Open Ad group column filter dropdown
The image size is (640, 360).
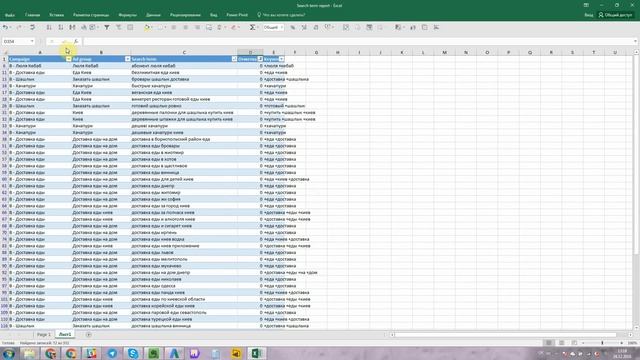[127, 59]
